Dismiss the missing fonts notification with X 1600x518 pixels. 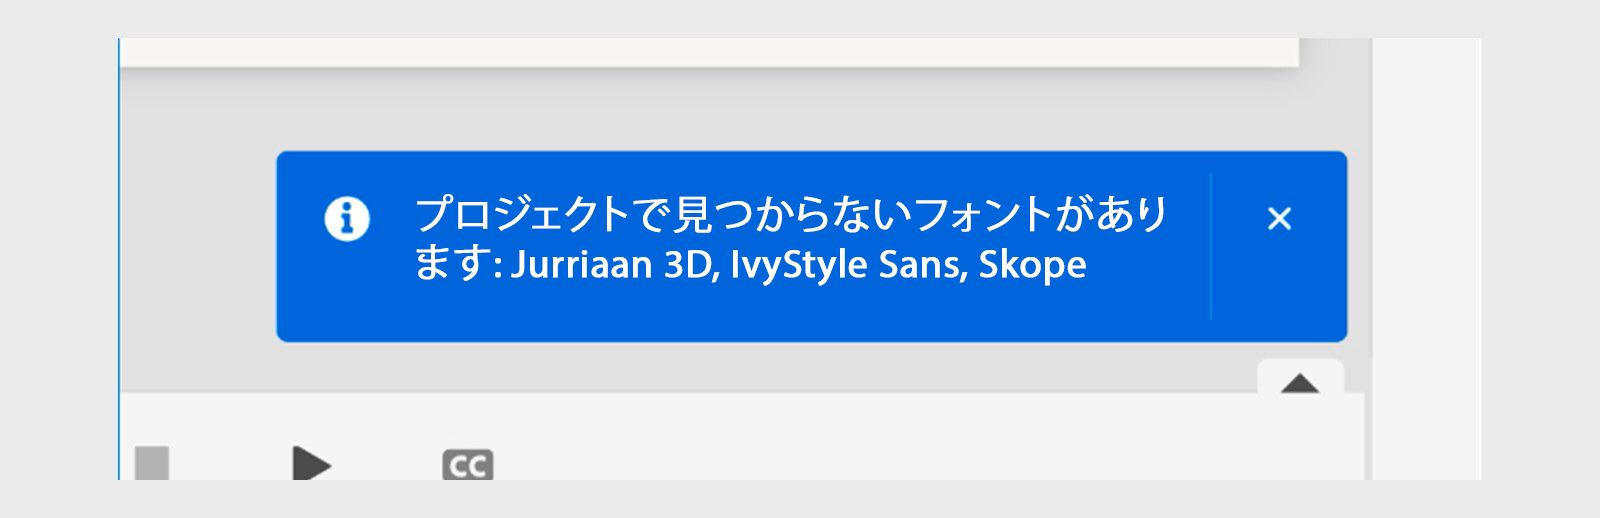pos(1279,218)
